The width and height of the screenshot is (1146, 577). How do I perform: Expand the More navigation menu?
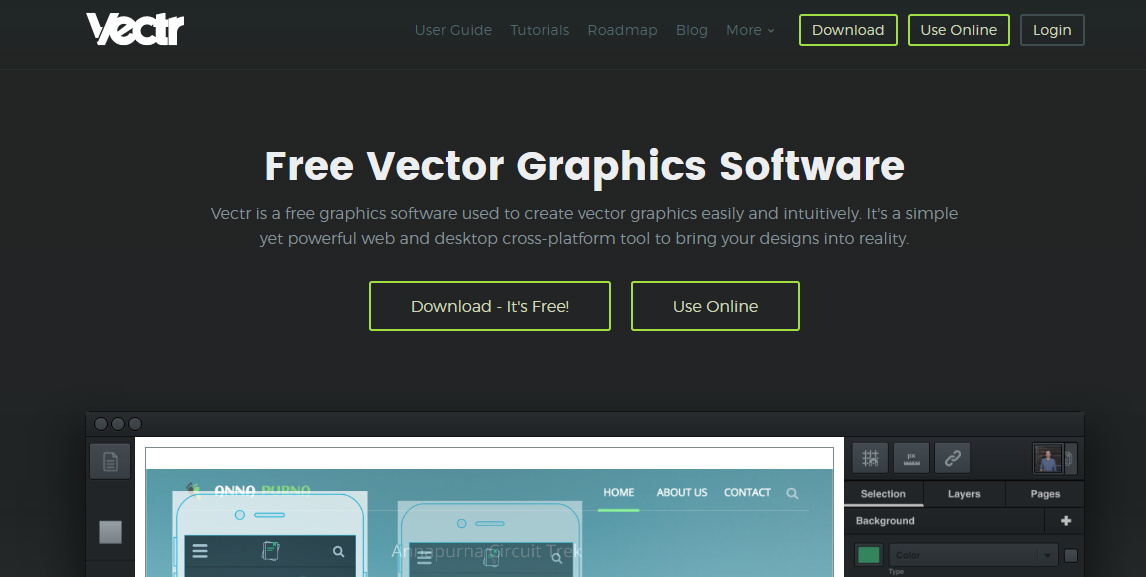750,30
